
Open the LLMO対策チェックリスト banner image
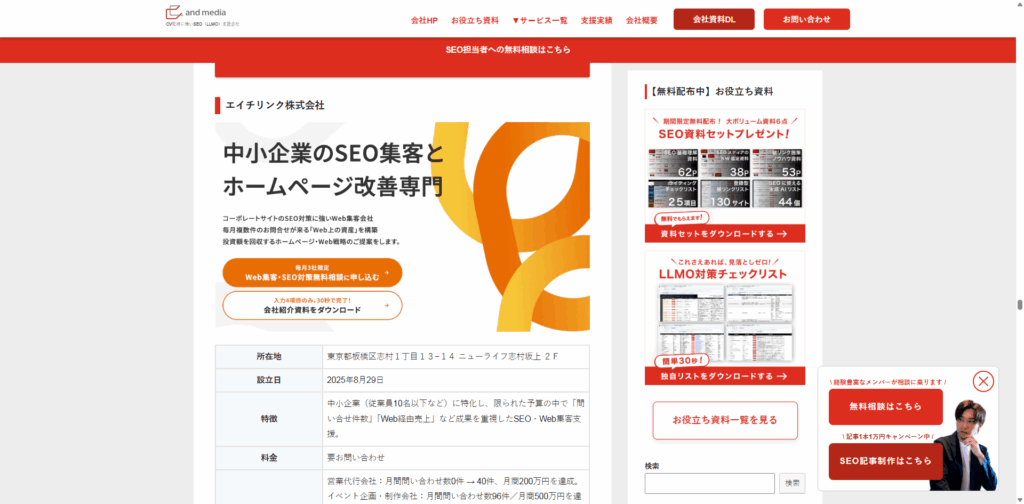click(x=725, y=308)
